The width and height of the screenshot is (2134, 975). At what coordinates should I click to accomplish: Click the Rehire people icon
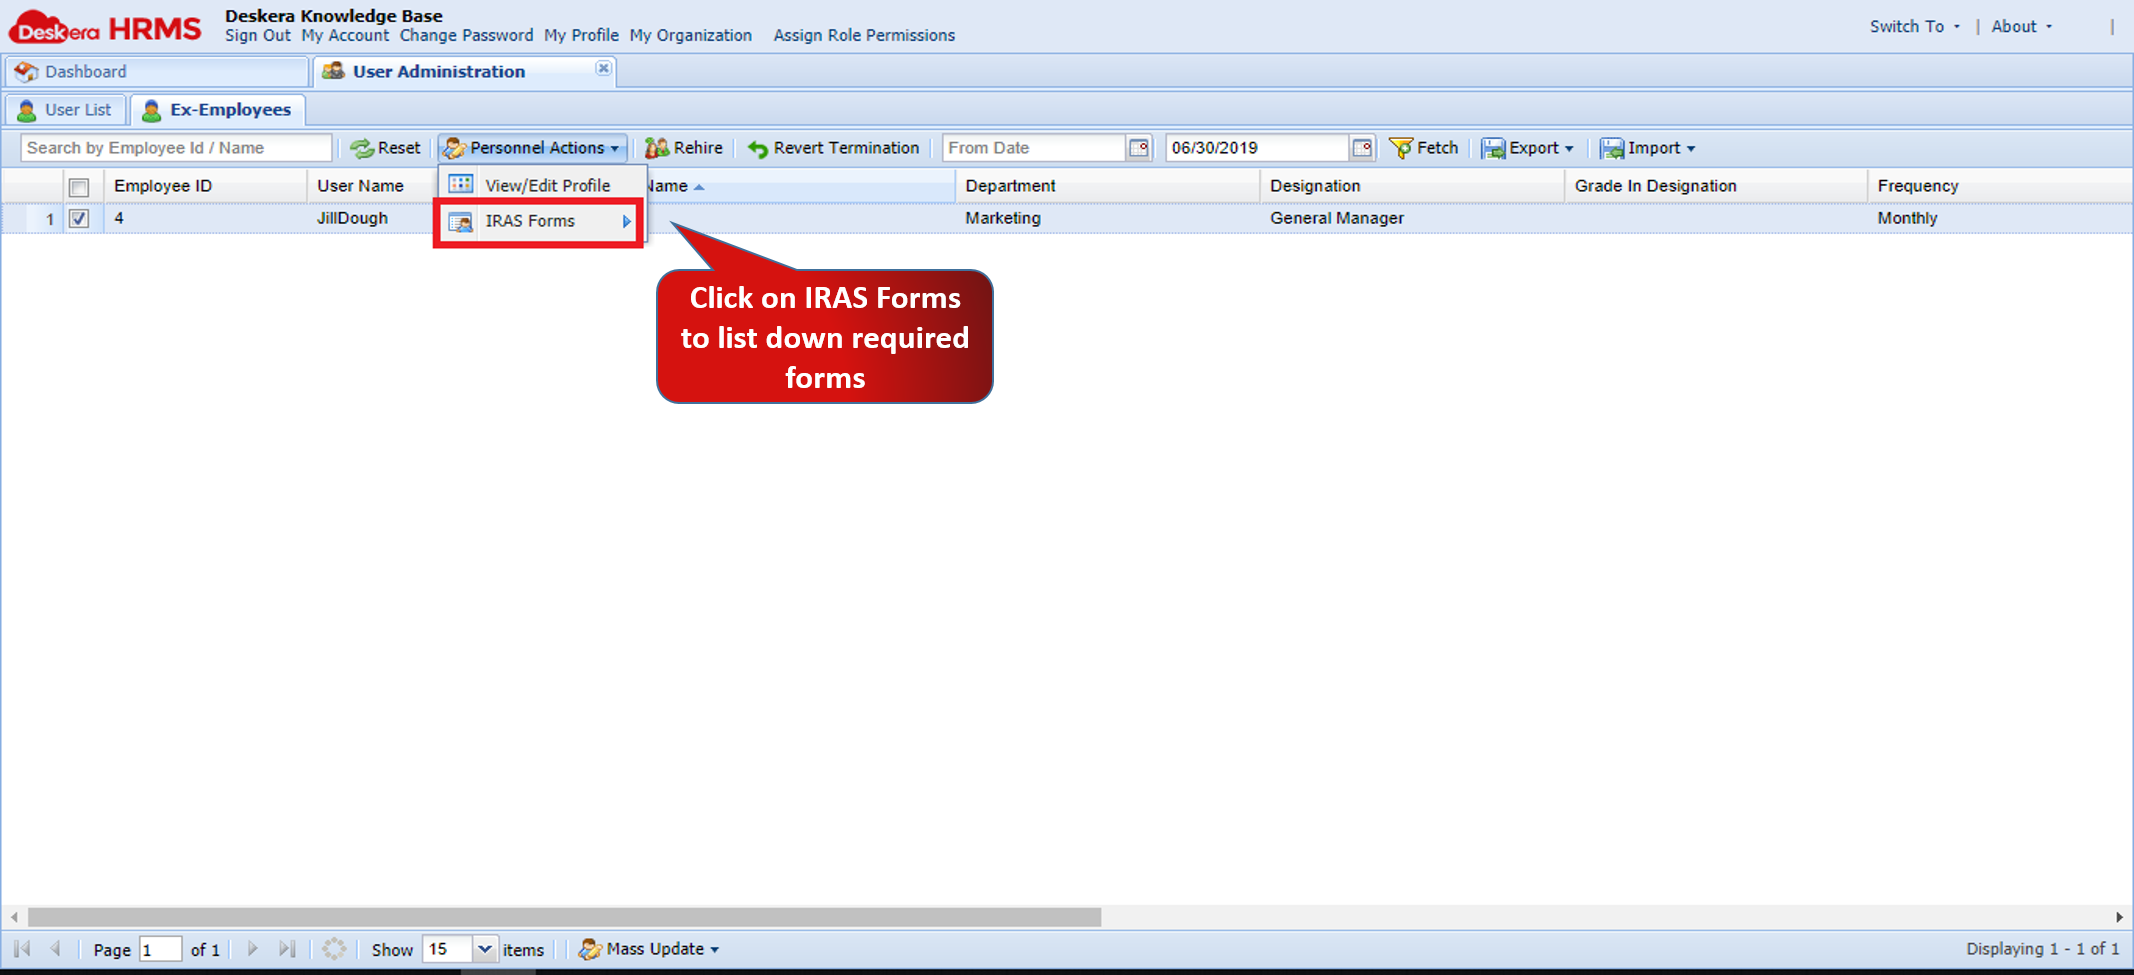click(657, 149)
